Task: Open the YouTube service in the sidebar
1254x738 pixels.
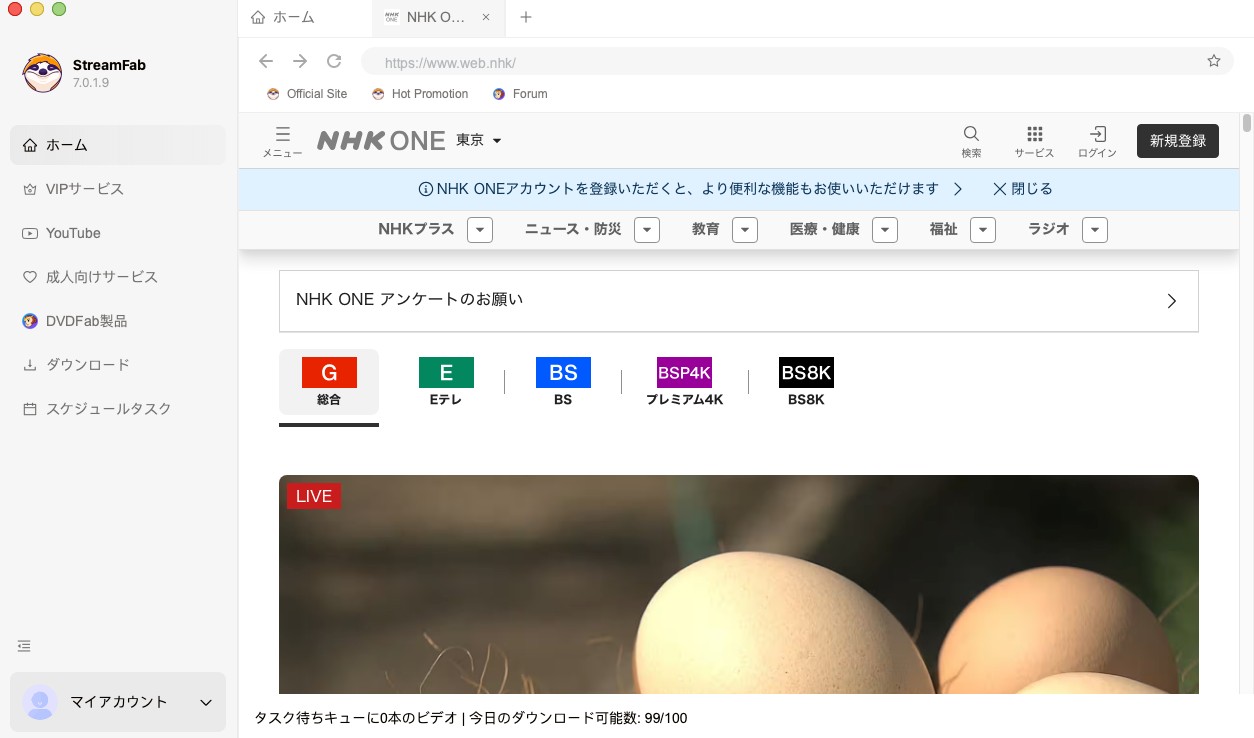Action: 75,233
